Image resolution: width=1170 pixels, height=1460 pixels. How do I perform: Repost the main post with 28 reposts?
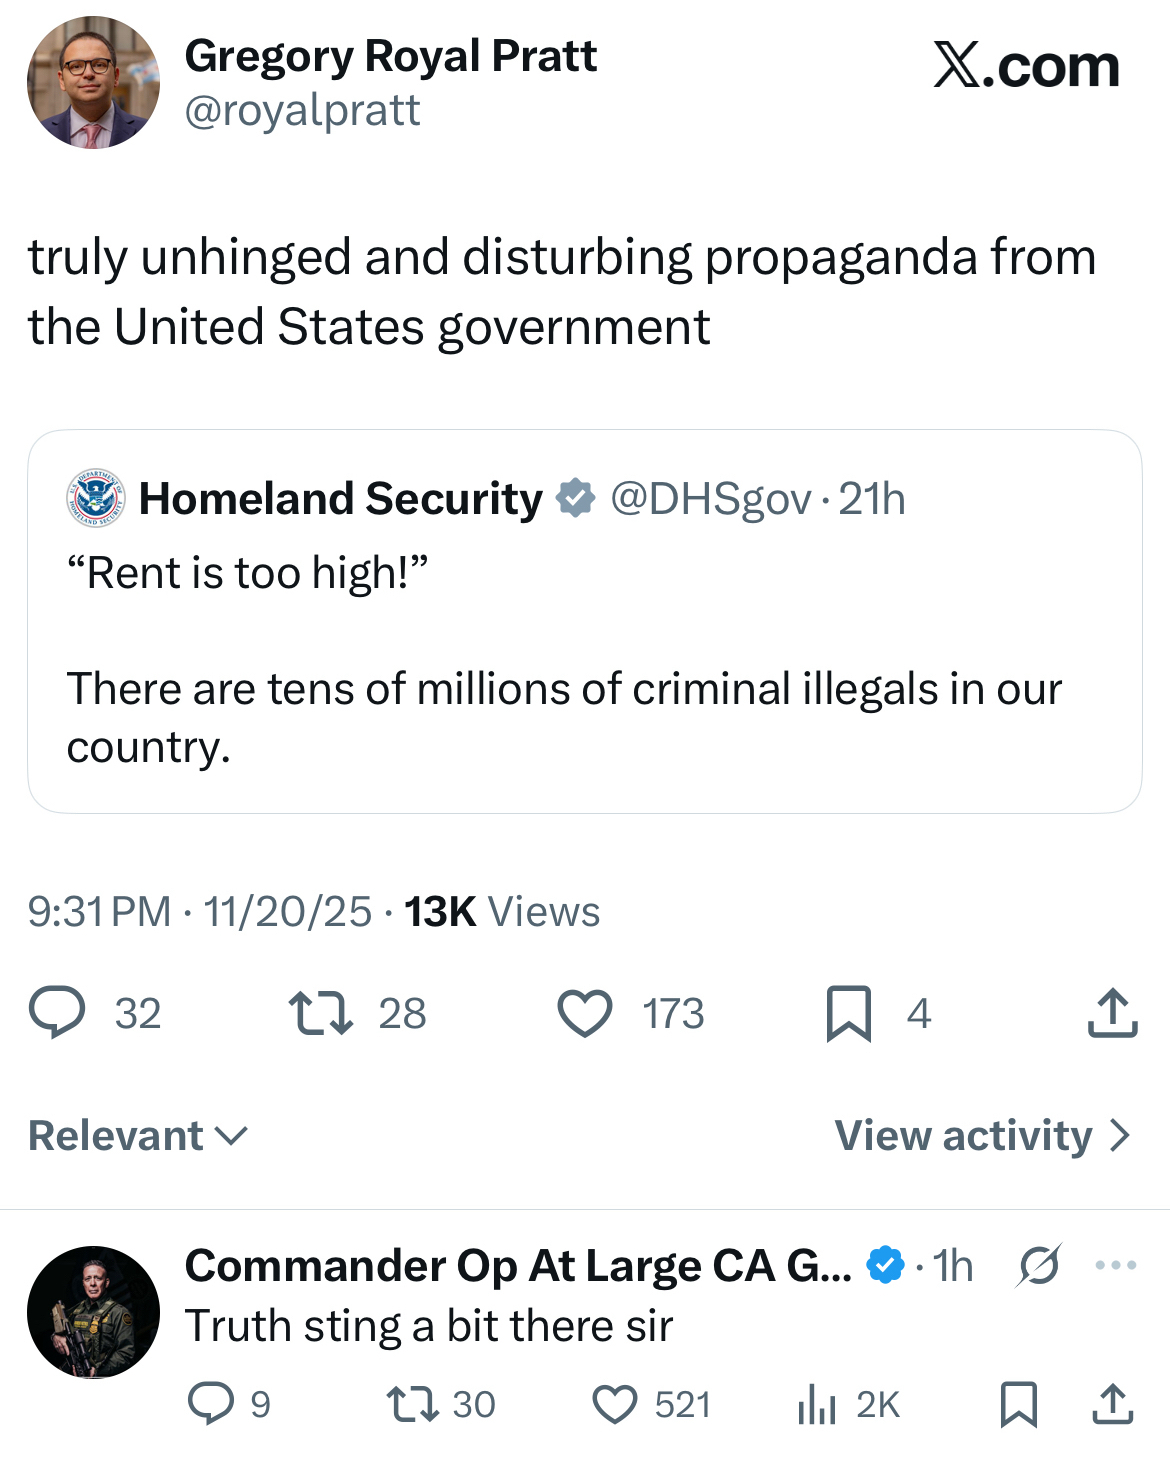click(x=320, y=1013)
